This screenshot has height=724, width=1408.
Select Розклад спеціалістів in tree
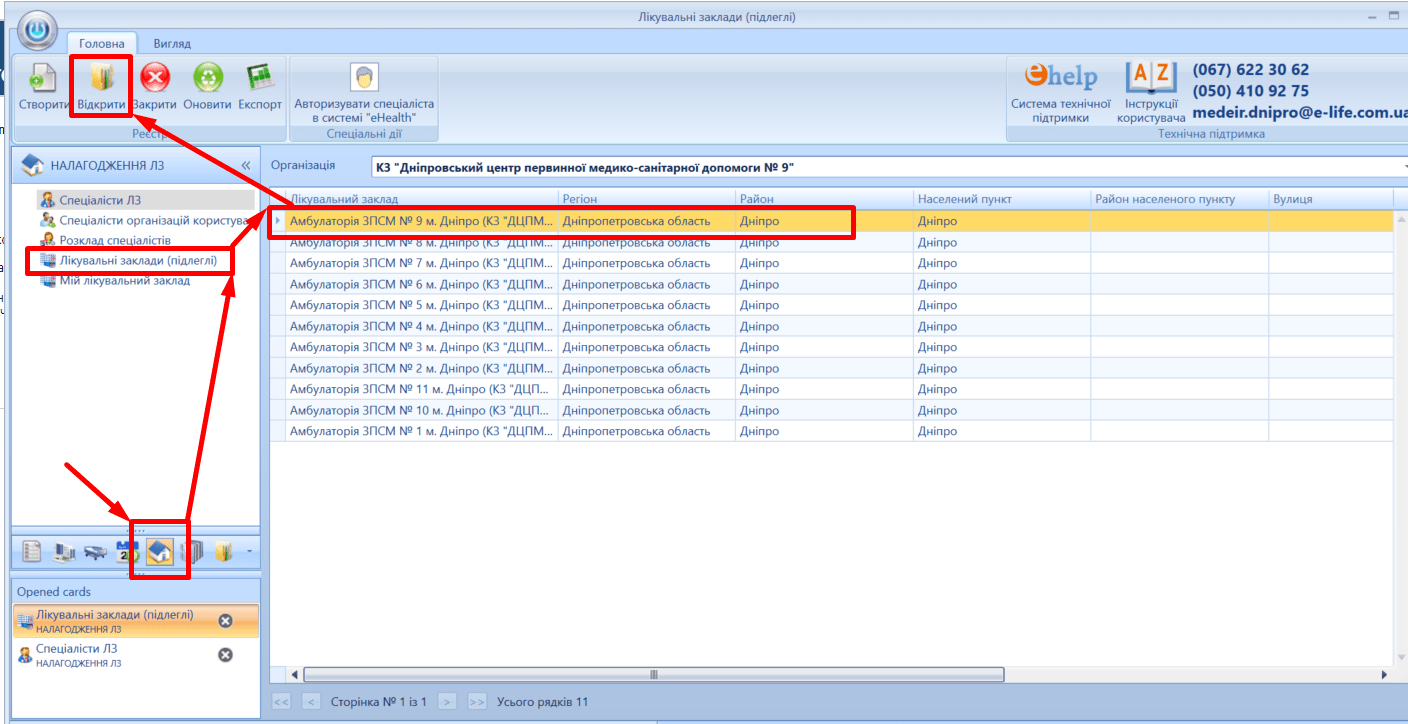[x=114, y=241]
